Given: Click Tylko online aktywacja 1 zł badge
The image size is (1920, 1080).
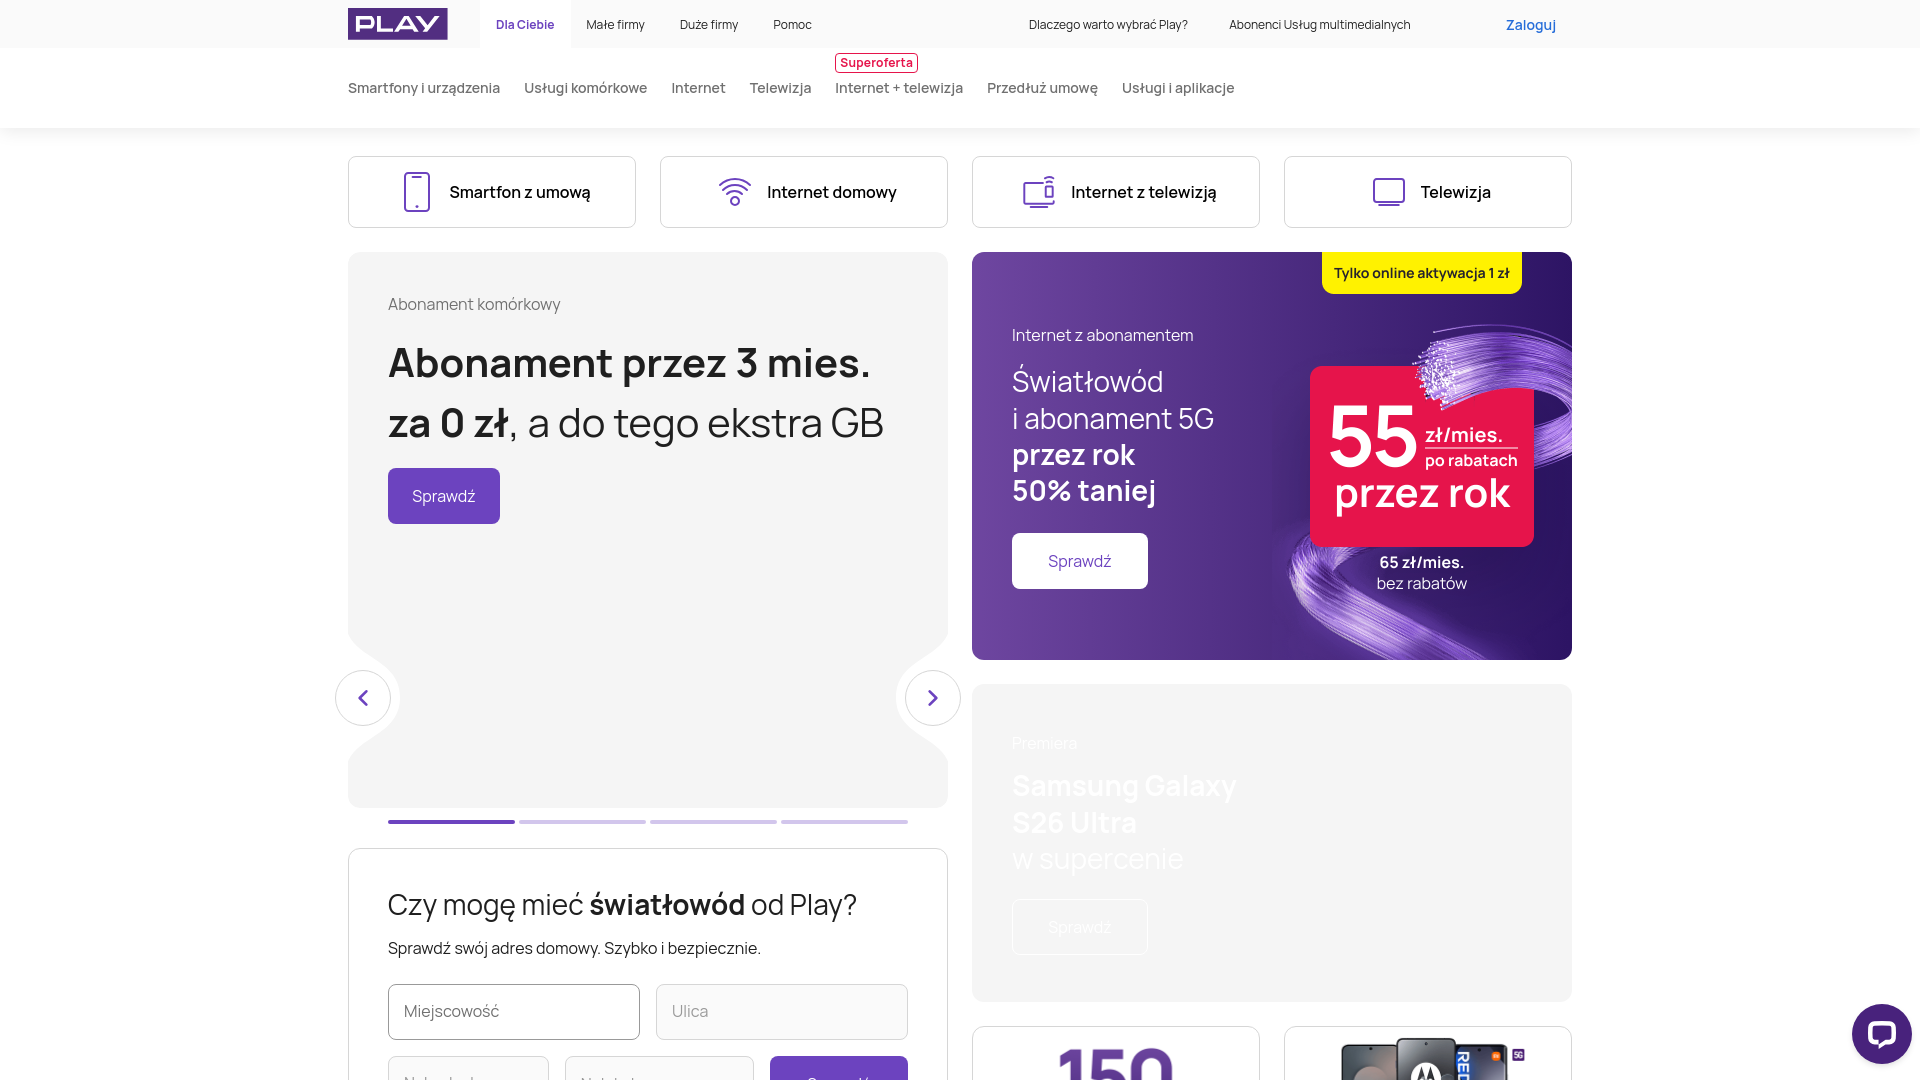Looking at the screenshot, I should [x=1422, y=273].
